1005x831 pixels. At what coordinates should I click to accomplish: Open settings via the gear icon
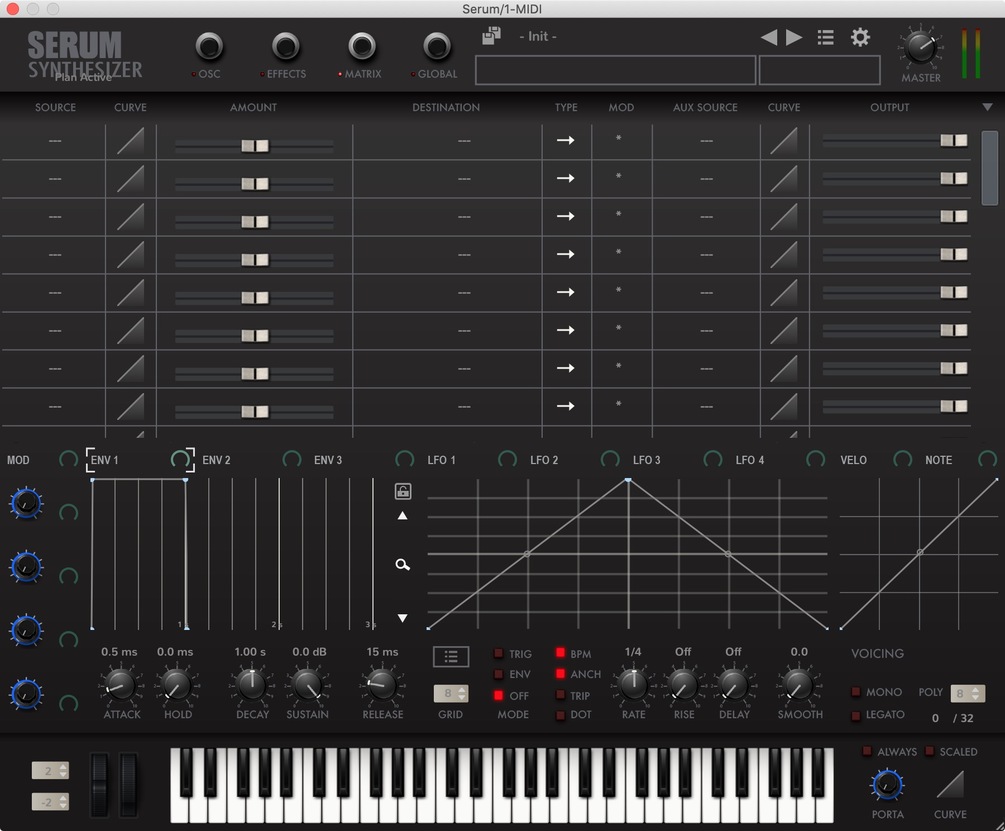[x=860, y=37]
